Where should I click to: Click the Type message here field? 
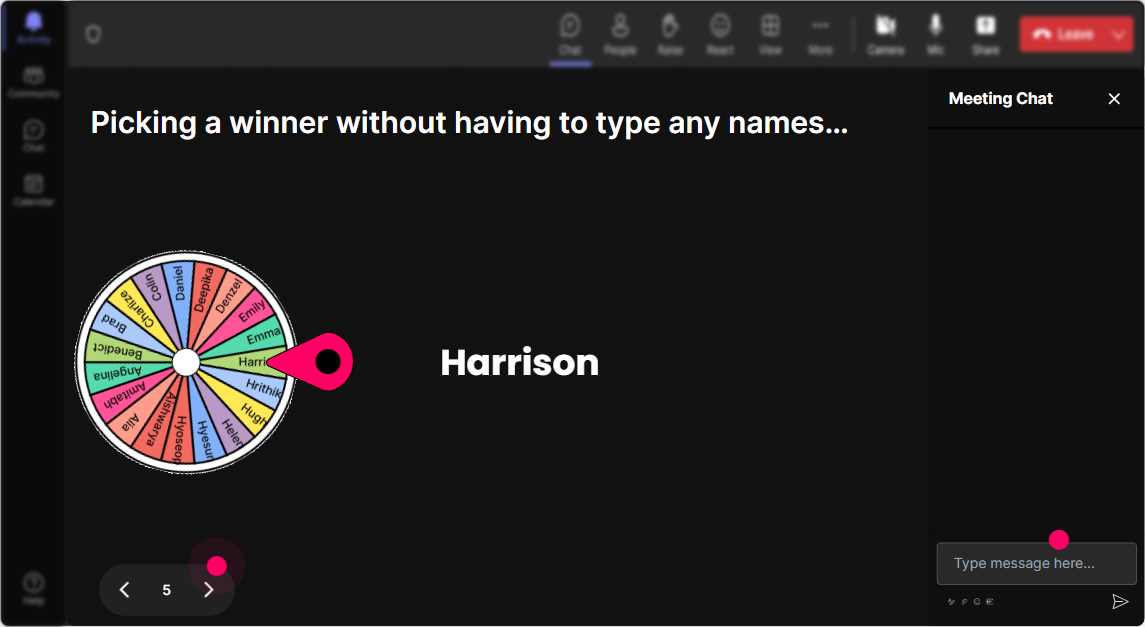click(1036, 563)
